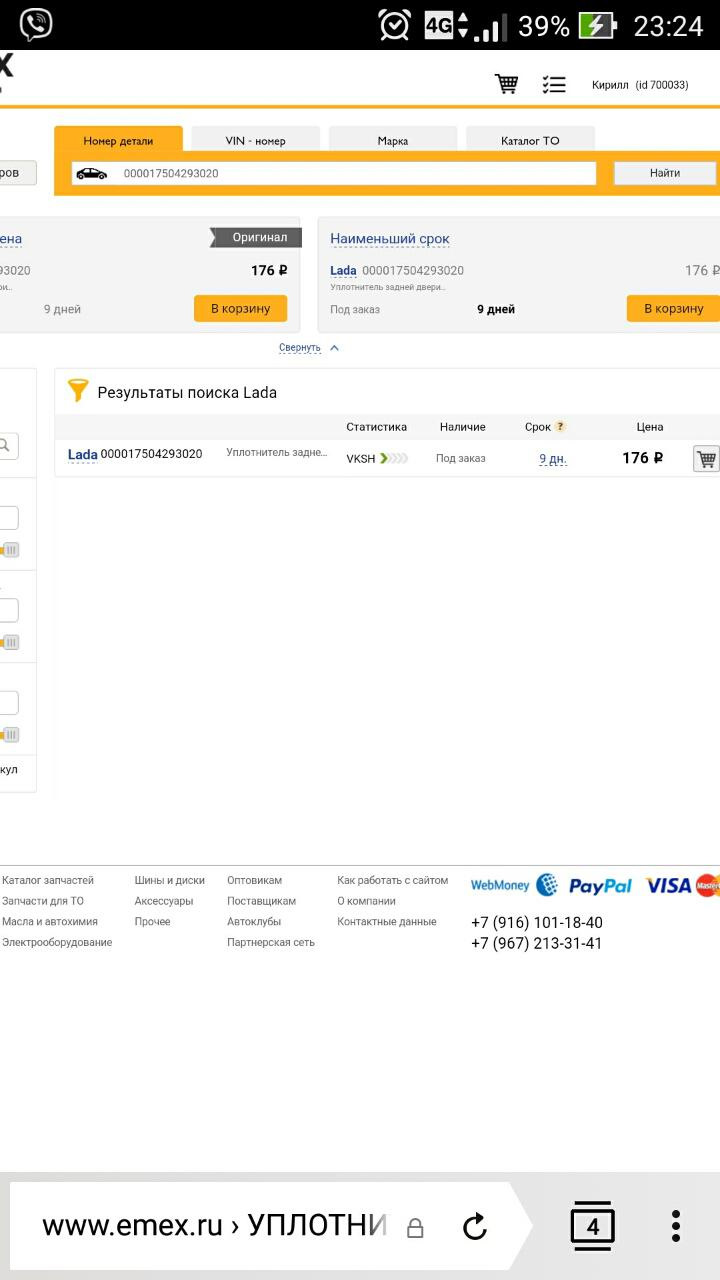Click В корзину in Наименьший срок card
Image resolution: width=720 pixels, height=1280 pixels.
[x=673, y=308]
